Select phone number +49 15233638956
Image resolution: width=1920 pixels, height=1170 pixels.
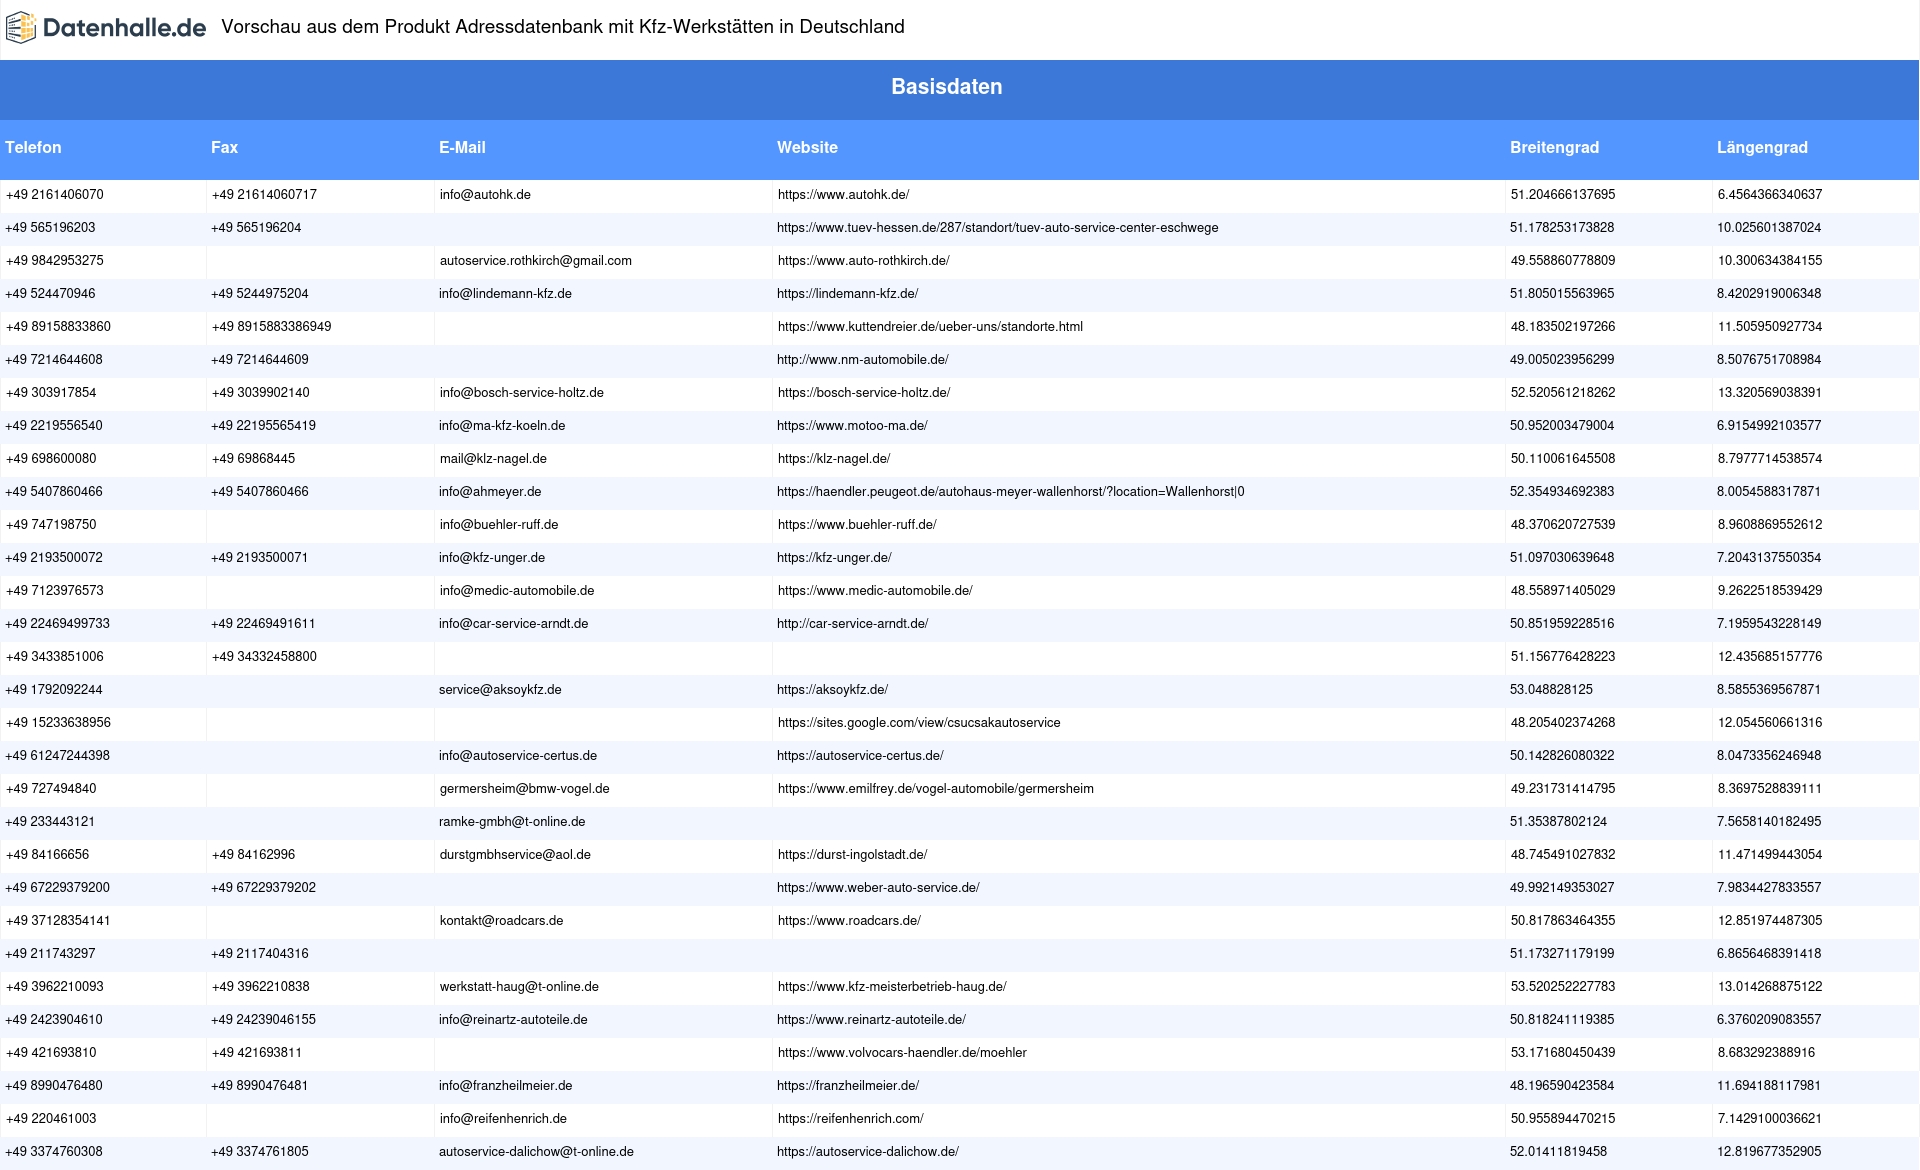click(x=58, y=723)
